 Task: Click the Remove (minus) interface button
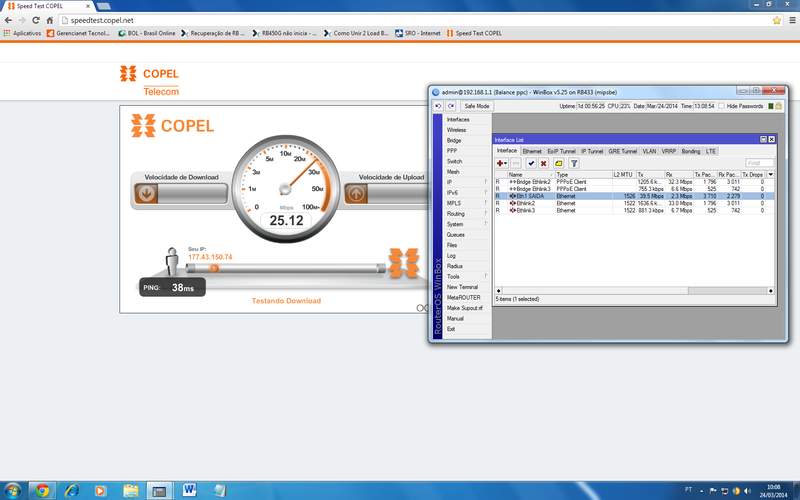point(516,163)
